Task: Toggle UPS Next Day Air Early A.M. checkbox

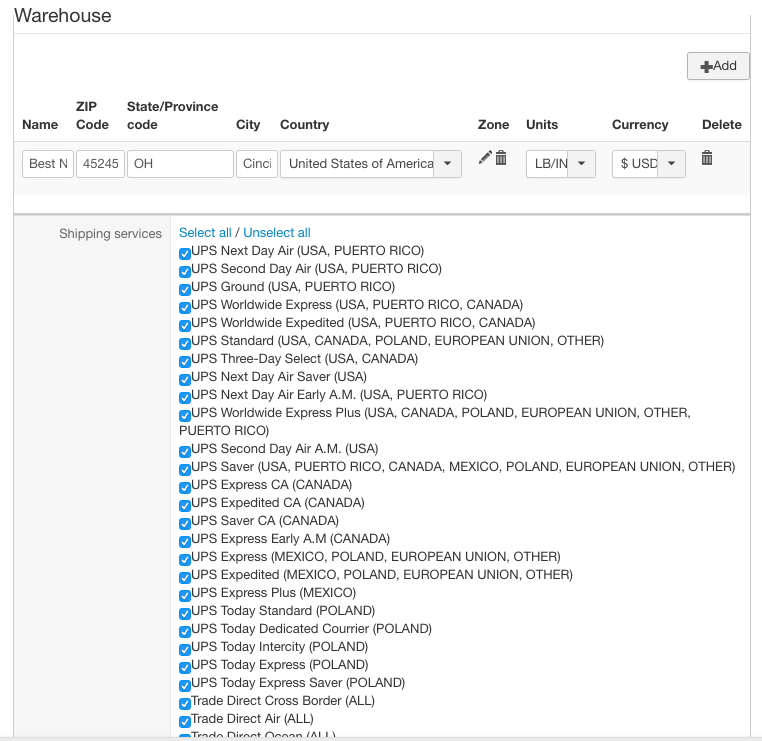Action: [x=185, y=397]
